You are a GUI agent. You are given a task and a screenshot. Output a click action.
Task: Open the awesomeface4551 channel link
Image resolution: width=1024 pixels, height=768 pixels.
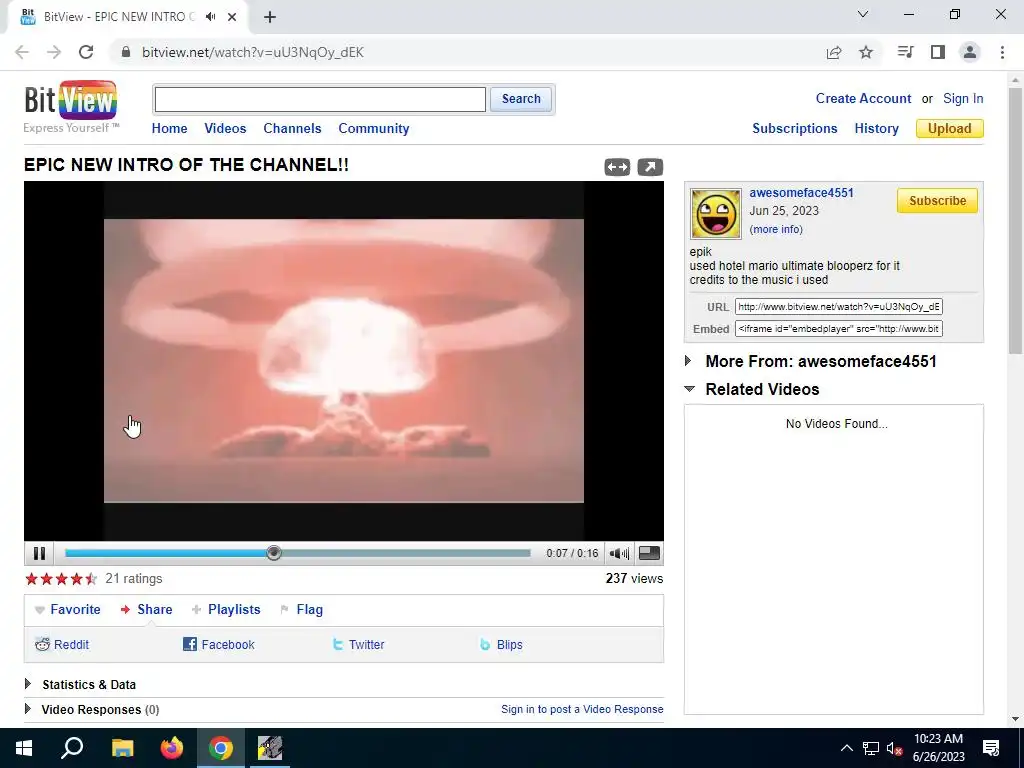coord(801,193)
